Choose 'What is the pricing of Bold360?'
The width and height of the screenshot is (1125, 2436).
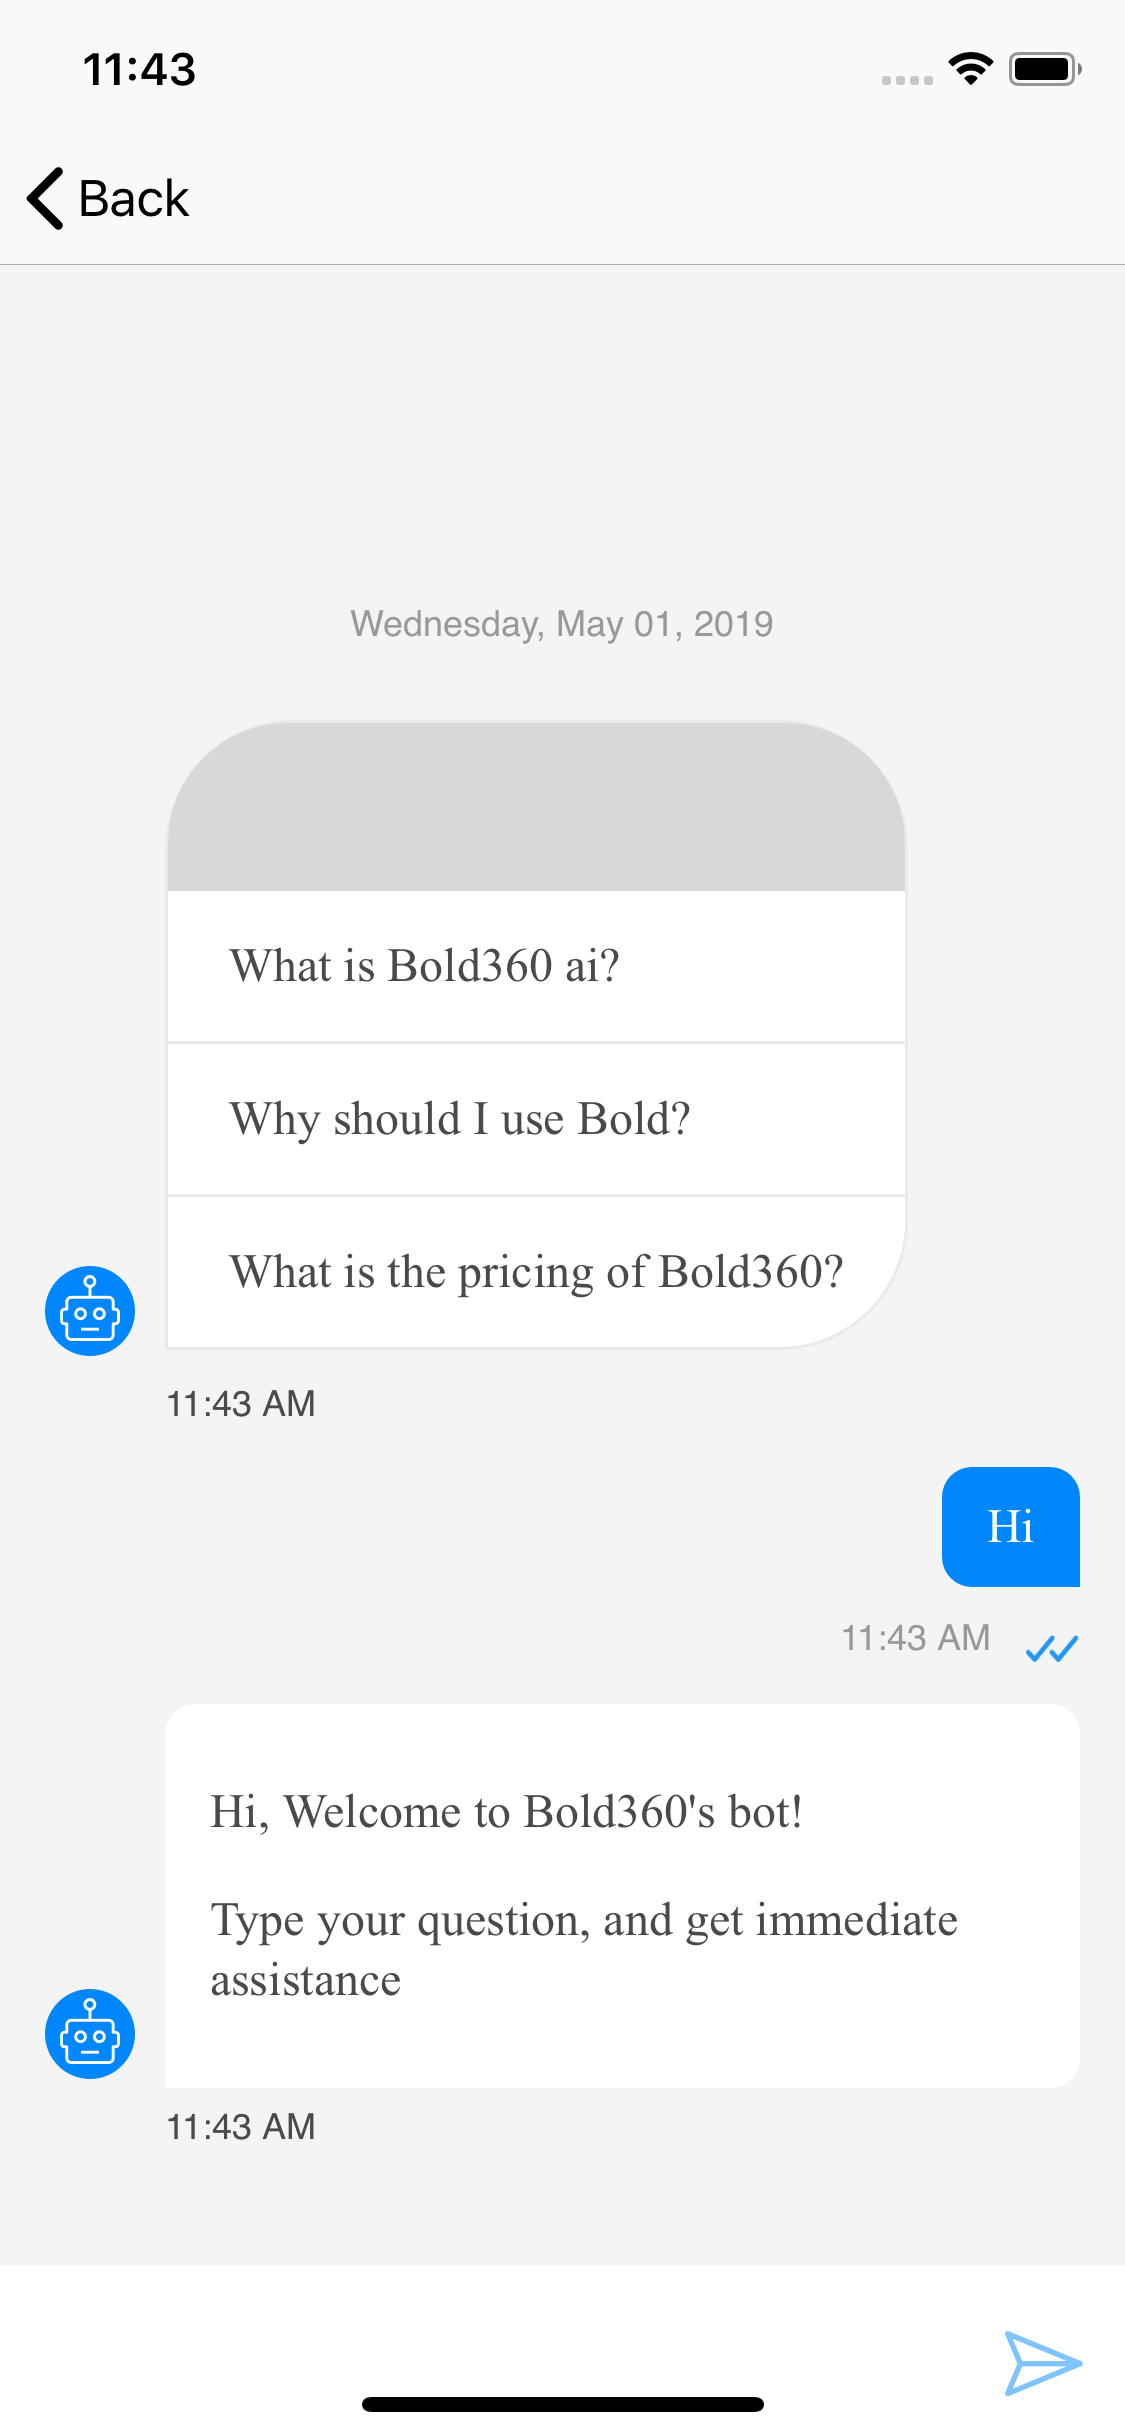click(x=536, y=1272)
